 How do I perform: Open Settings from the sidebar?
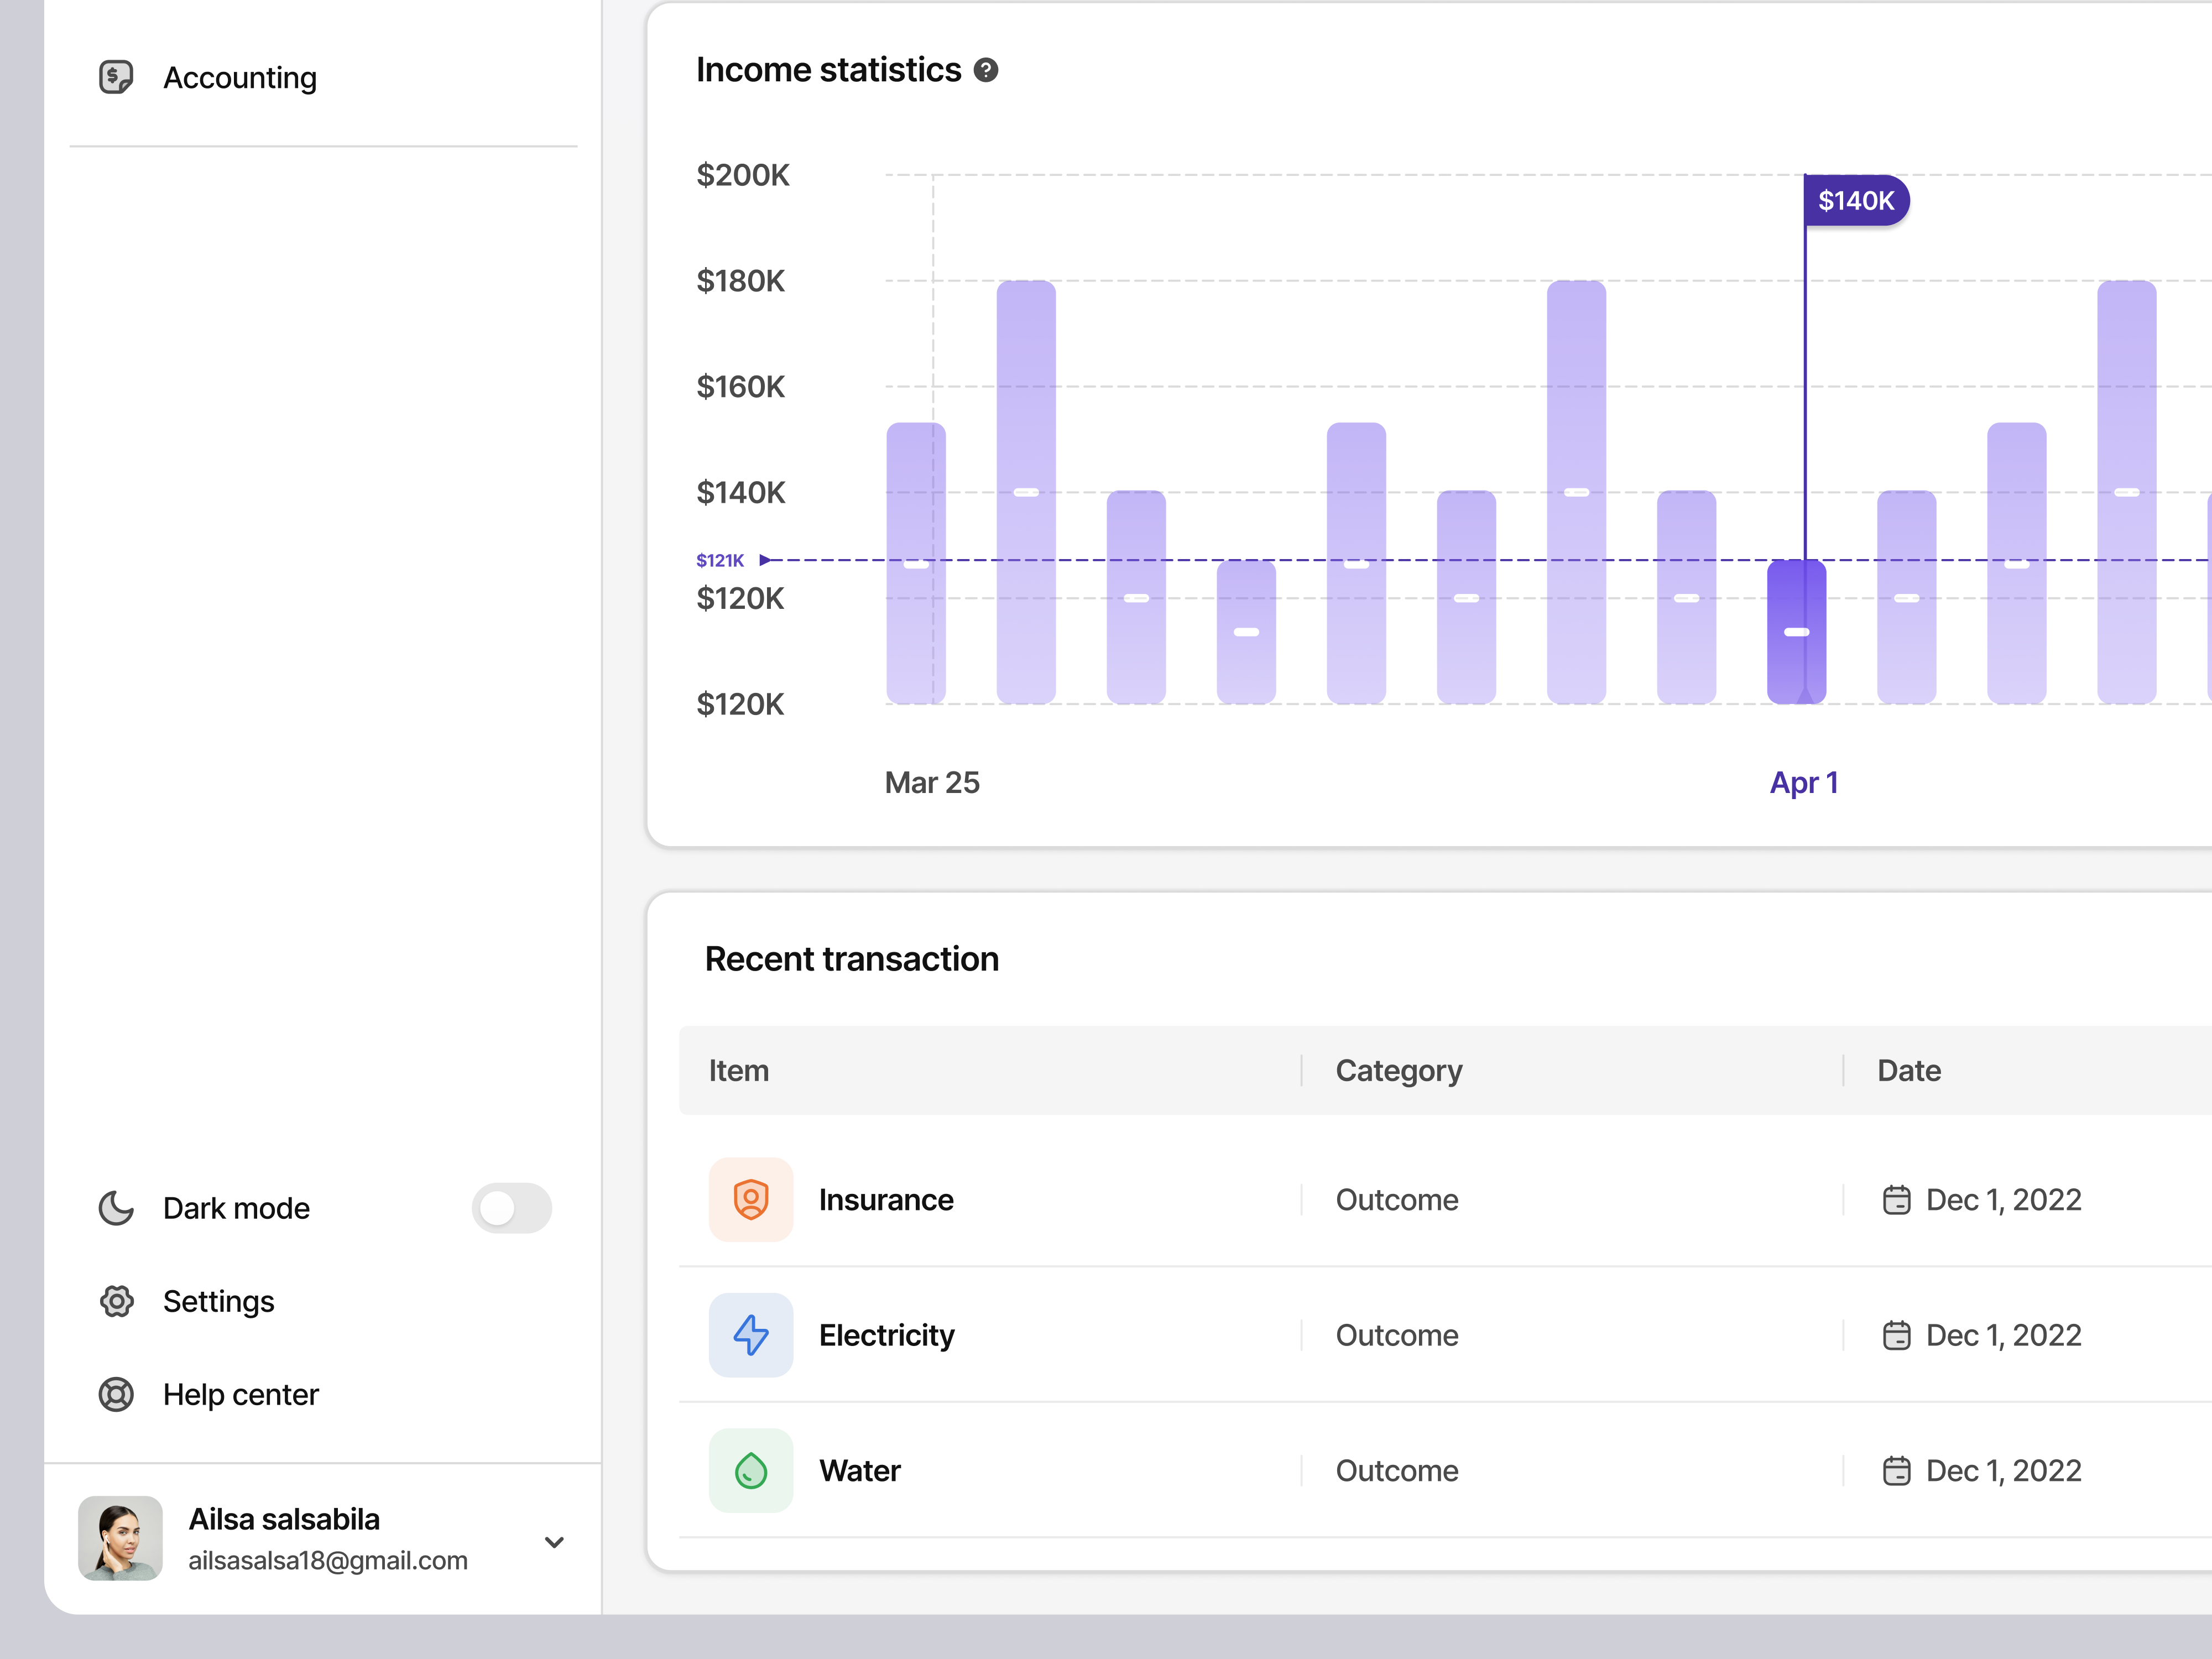218,1301
